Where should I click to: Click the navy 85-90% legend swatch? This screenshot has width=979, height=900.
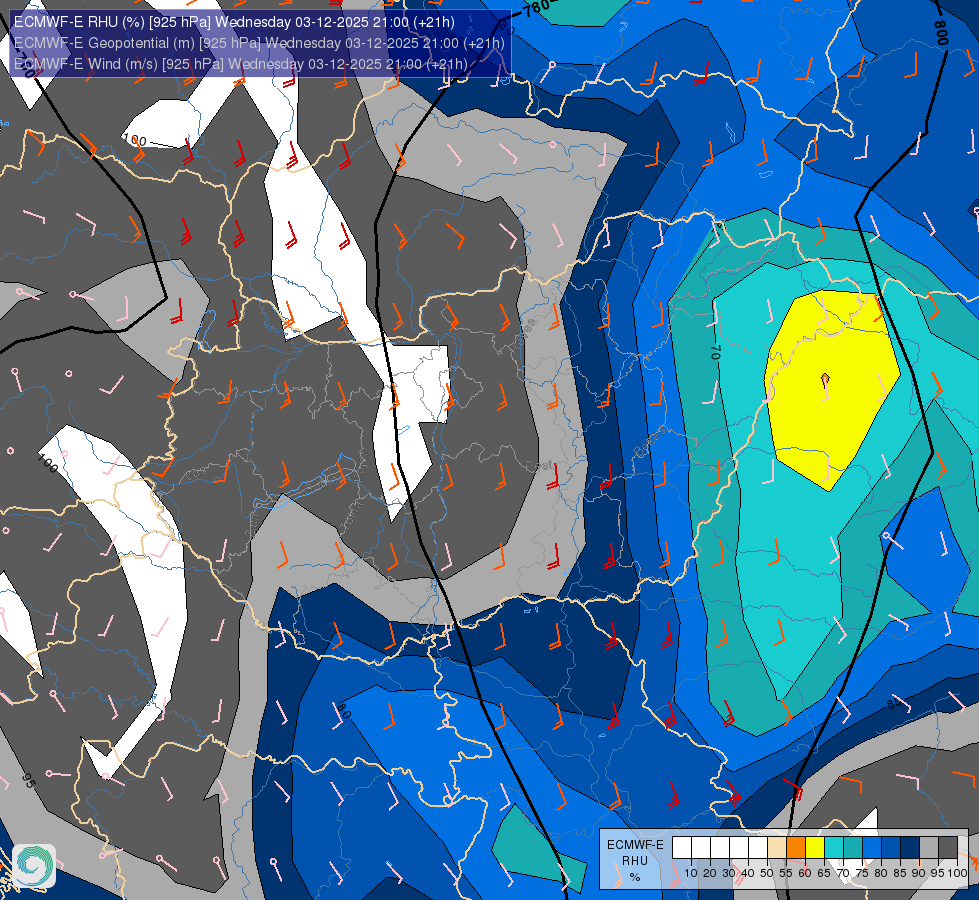pyautogui.click(x=910, y=848)
